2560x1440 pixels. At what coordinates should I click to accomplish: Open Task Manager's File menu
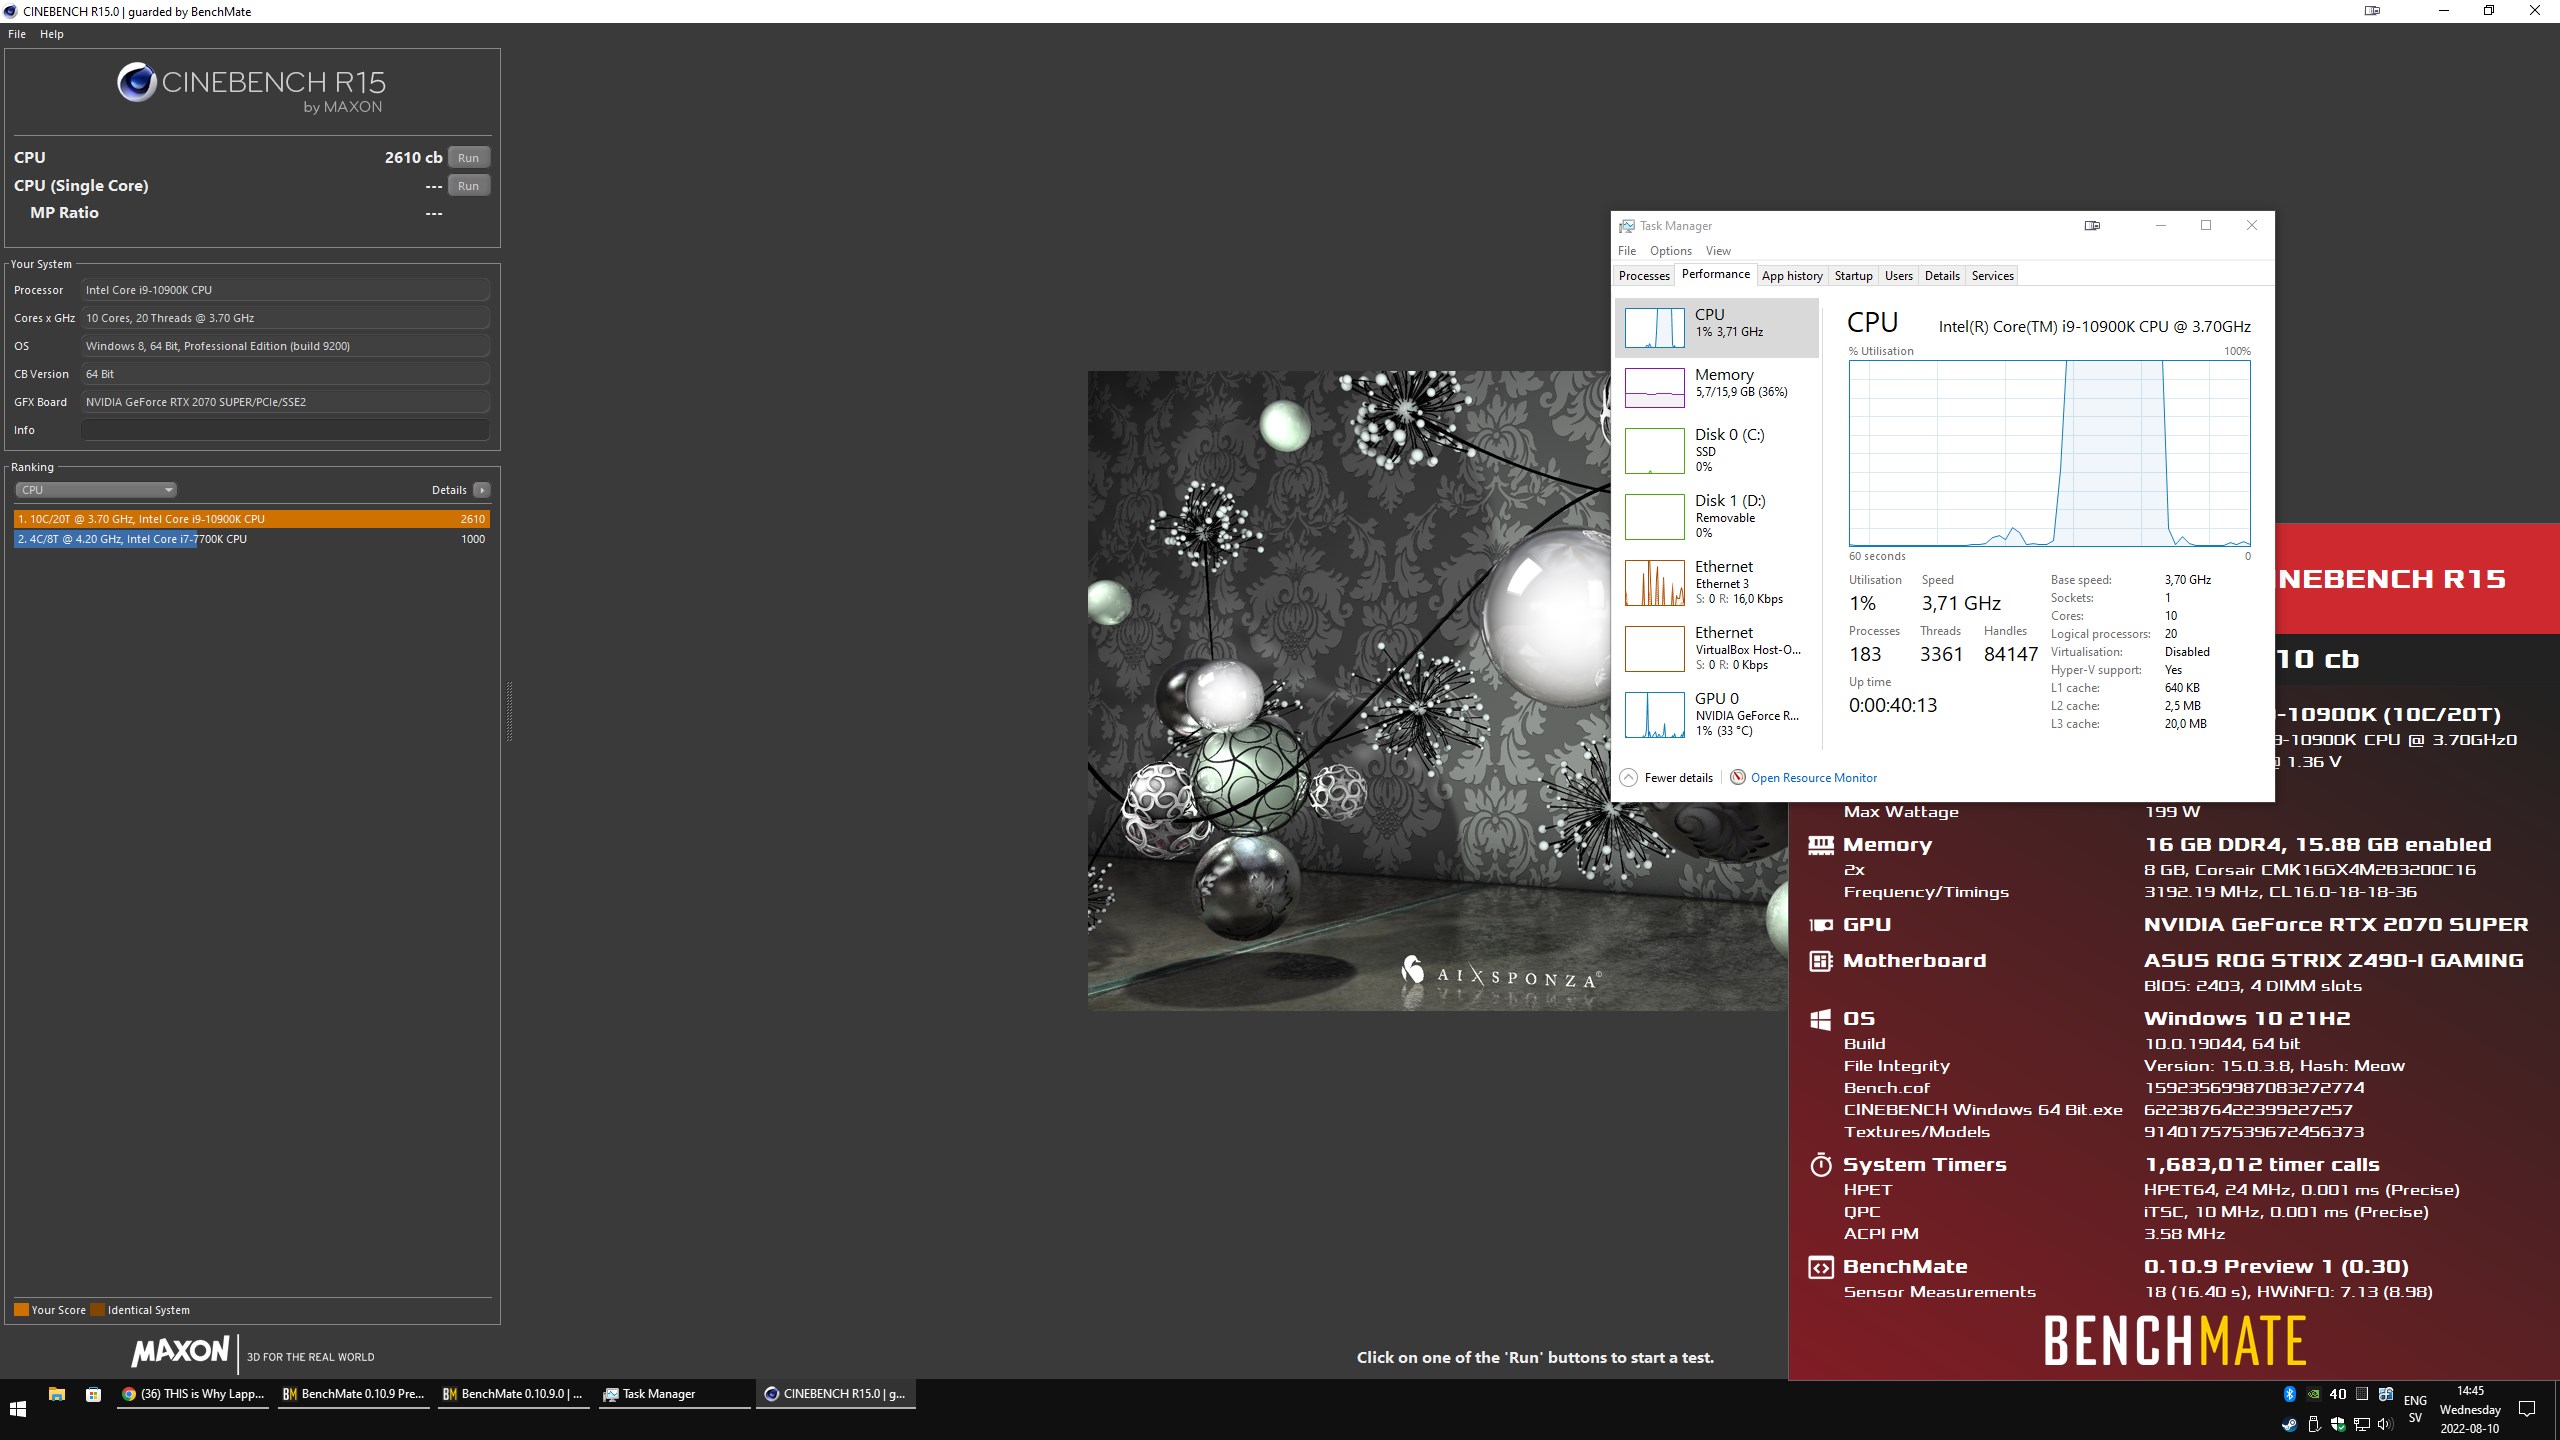1627,251
